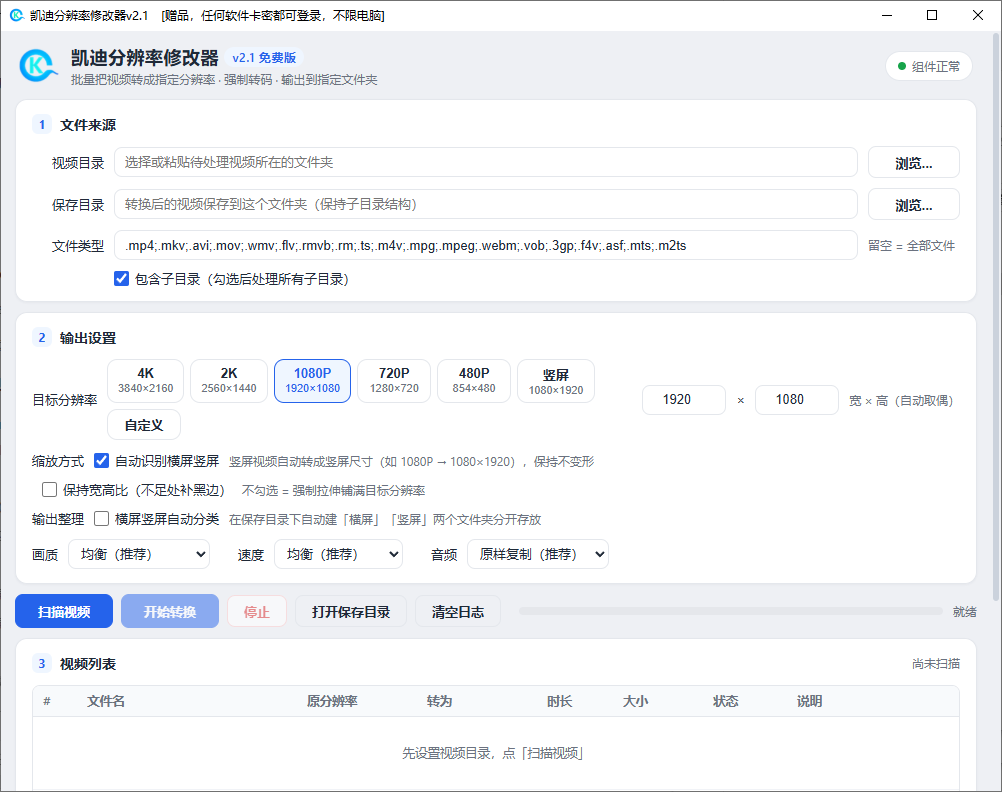Click the window vertical scrollbar
Viewport: 1002px width, 792px height.
996,316
